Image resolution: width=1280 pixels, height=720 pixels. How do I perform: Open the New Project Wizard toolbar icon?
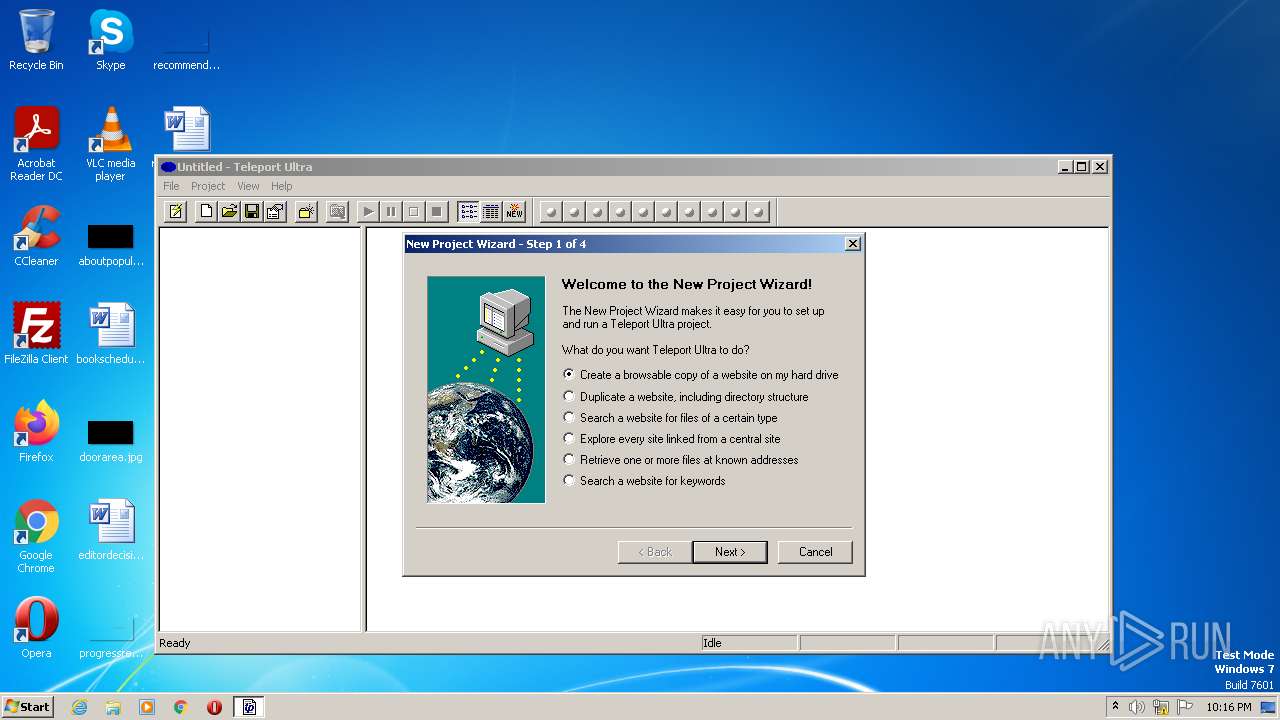[x=176, y=212]
